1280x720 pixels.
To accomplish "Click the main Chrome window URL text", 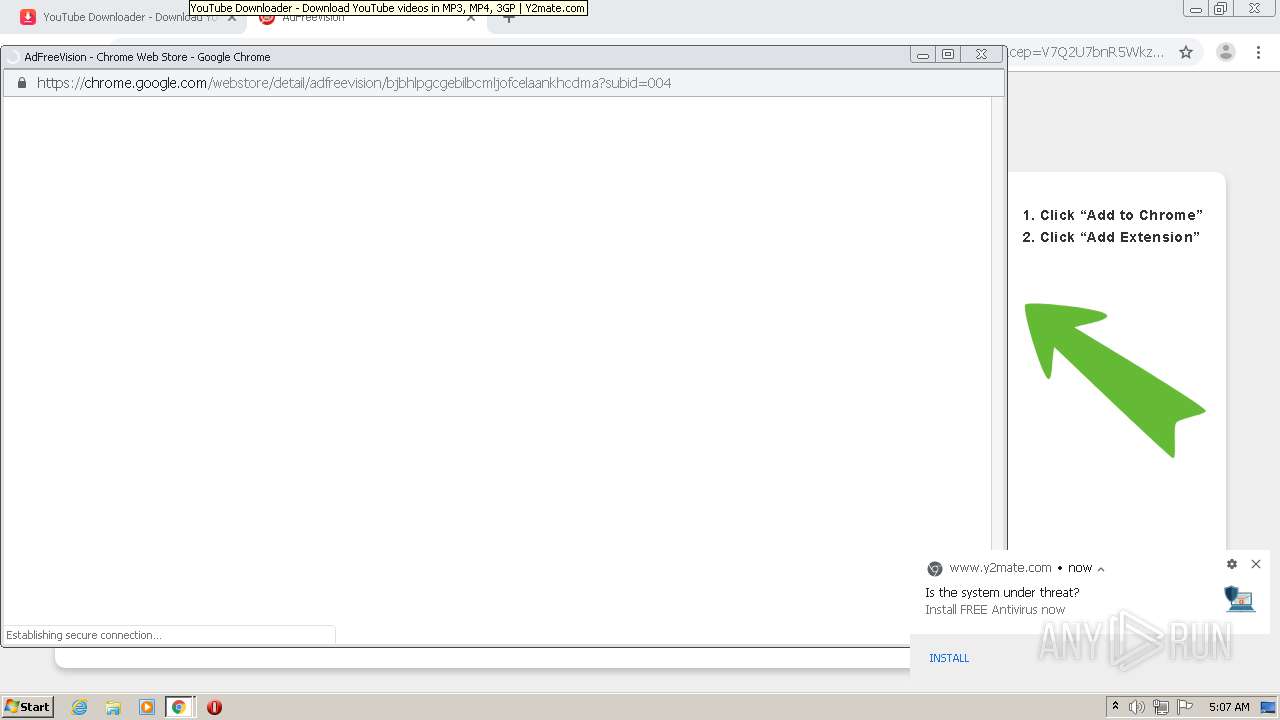I will [x=1086, y=52].
